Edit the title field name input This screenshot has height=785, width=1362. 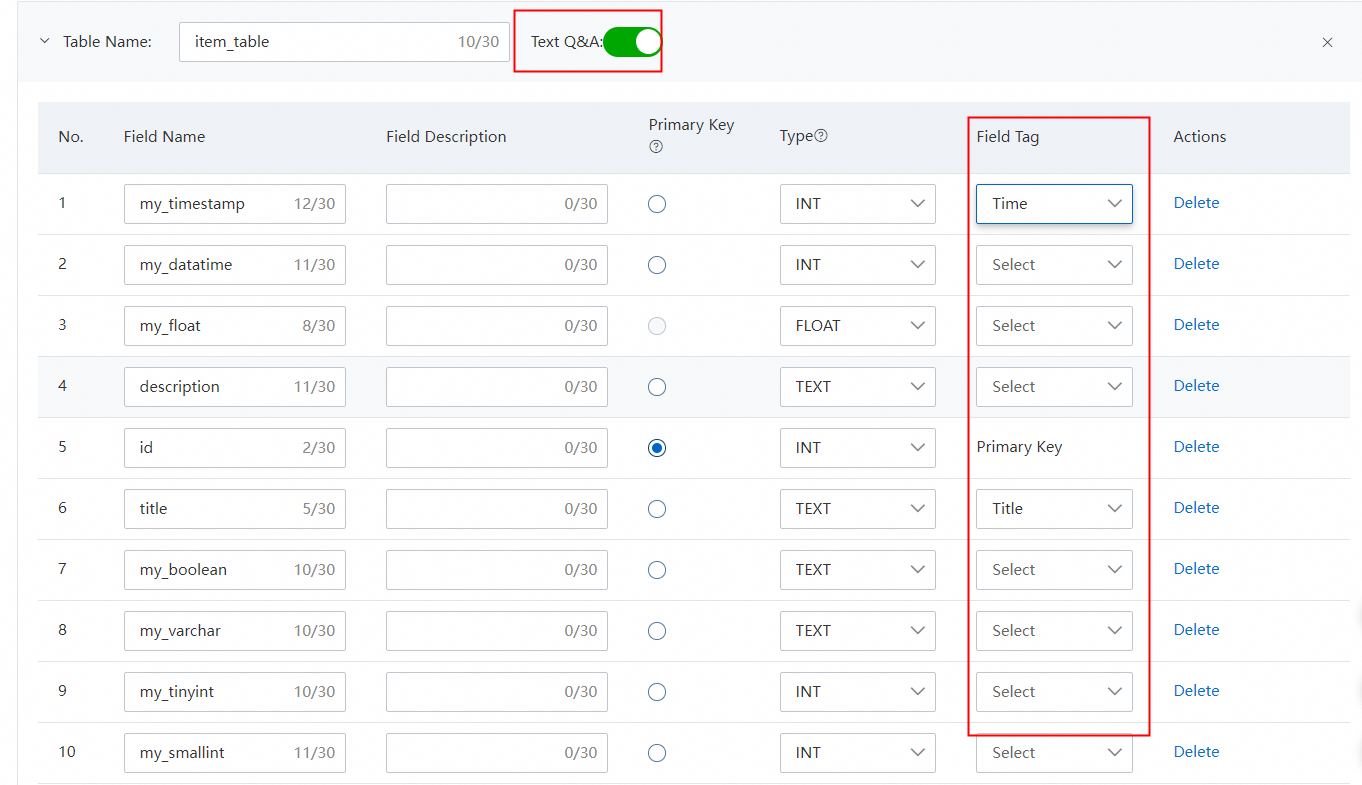(235, 509)
